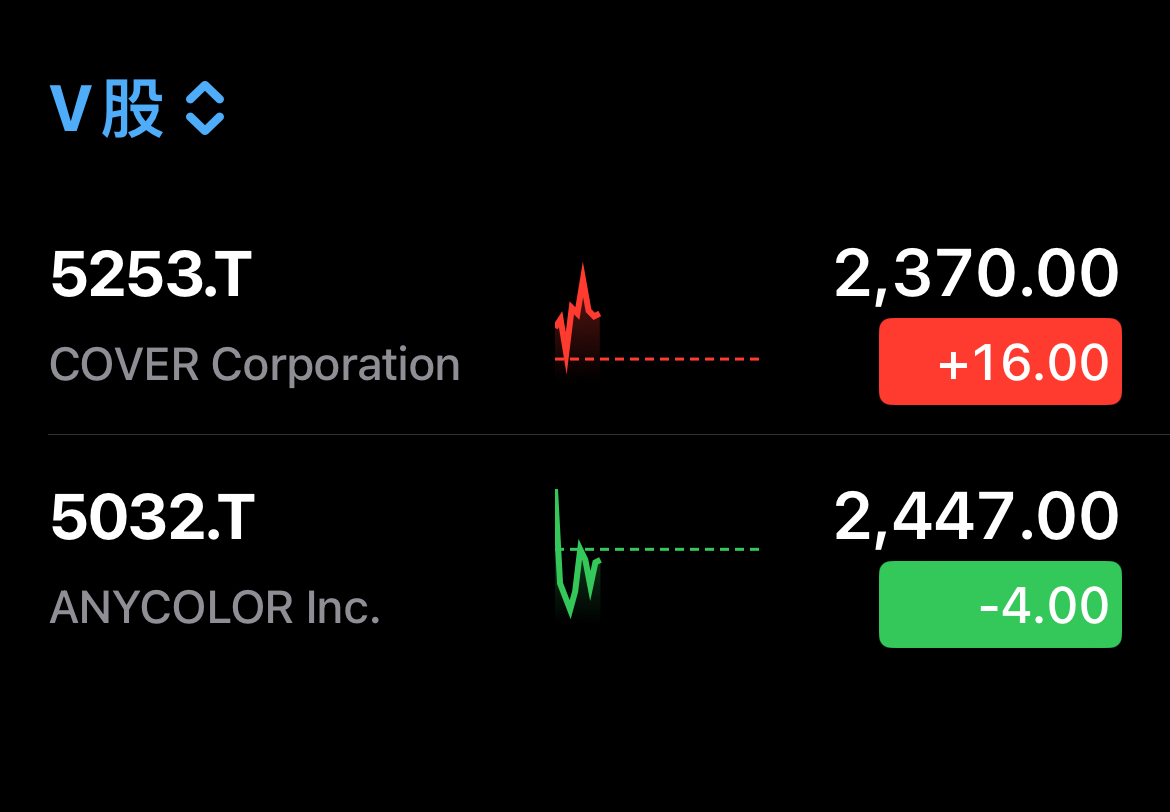View the green ANYCOLOR sparkline chart
The height and width of the screenshot is (812, 1170).
577,555
